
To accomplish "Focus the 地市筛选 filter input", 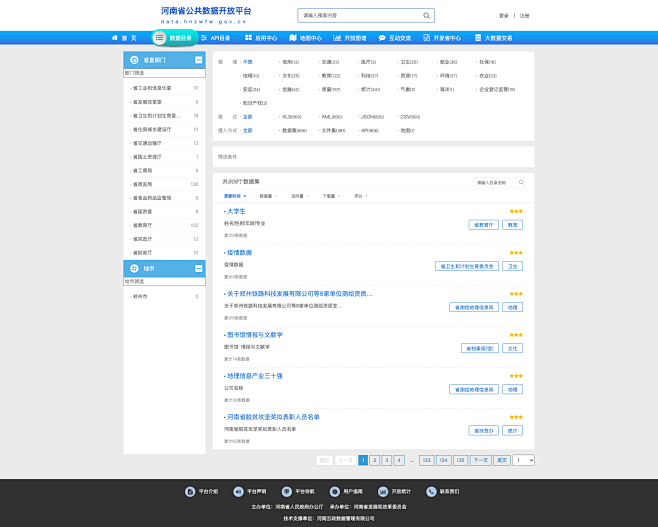I will 164,282.
